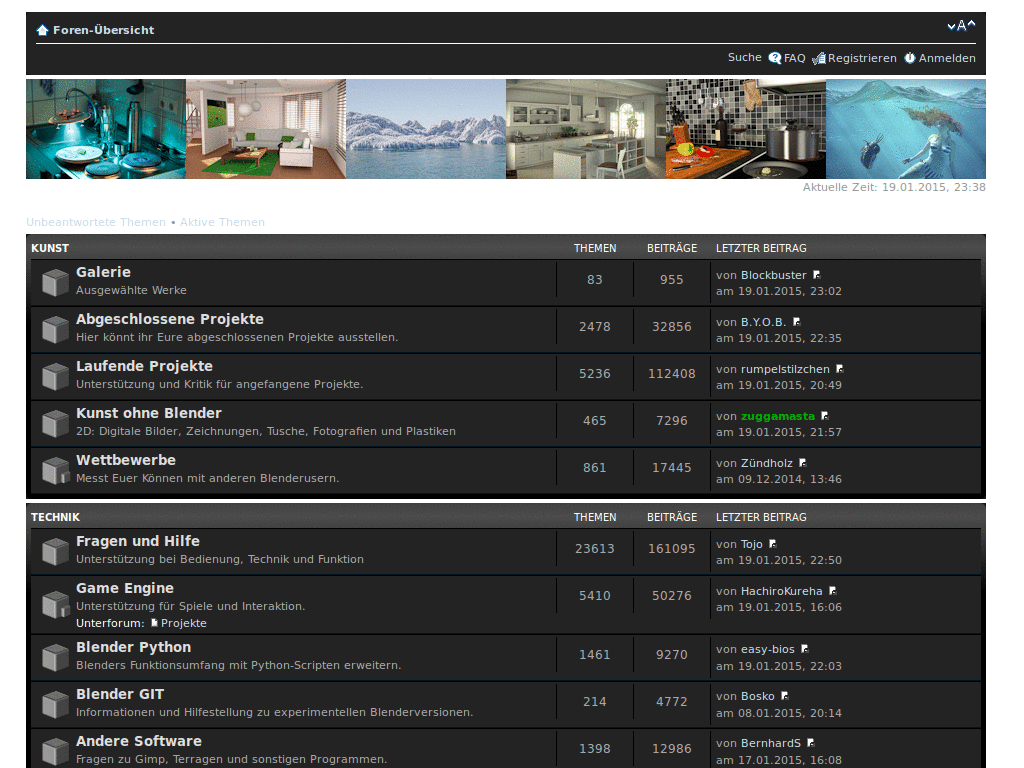Click the underwater mermaid banner image
Viewport: 1024px width, 768px height.
pyautogui.click(x=906, y=129)
